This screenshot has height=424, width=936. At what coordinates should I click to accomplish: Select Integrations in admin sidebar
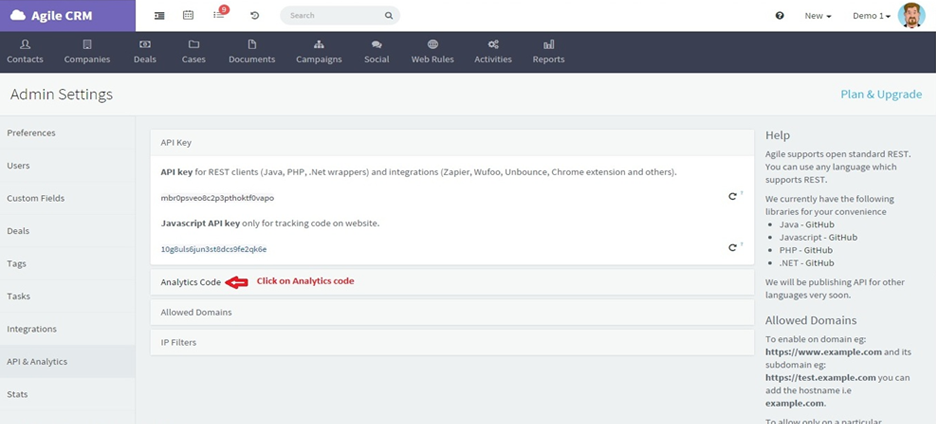tap(67, 329)
